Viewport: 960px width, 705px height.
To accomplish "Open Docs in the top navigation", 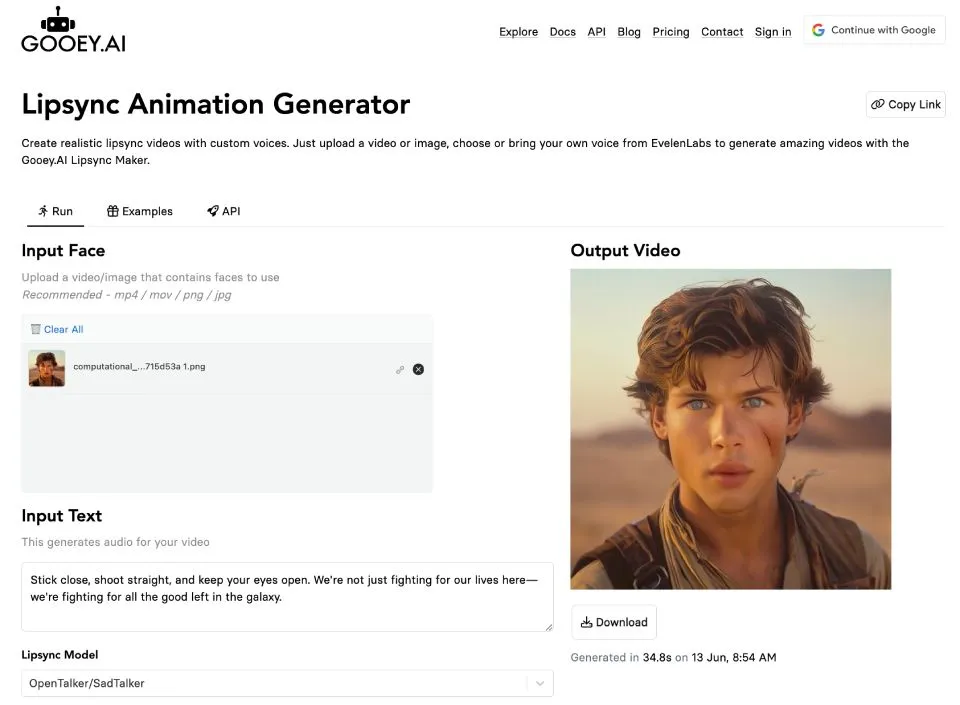I will click(x=562, y=32).
